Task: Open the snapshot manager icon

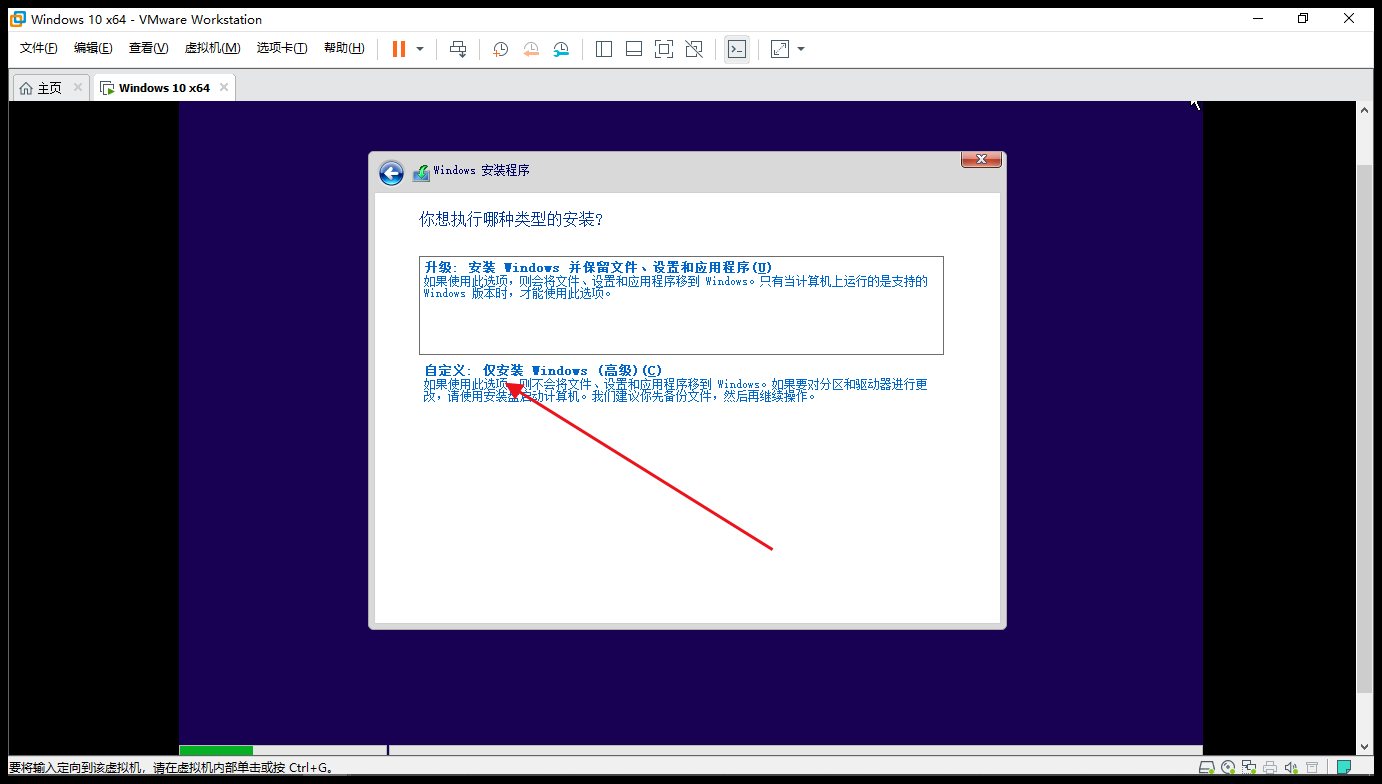Action: (x=561, y=49)
